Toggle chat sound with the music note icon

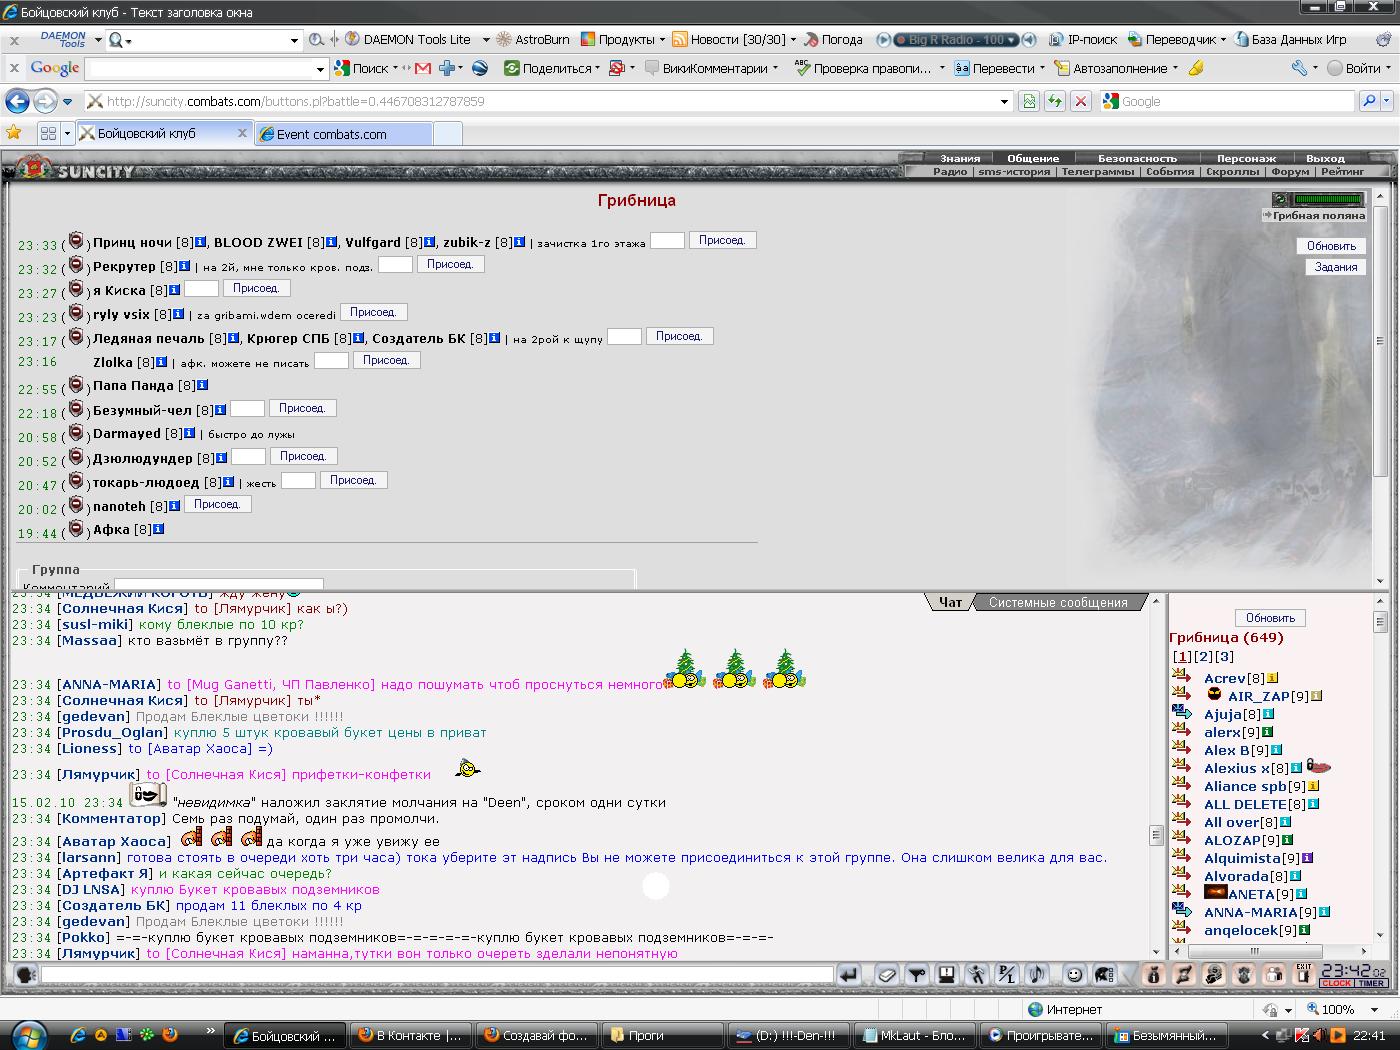pos(1036,974)
